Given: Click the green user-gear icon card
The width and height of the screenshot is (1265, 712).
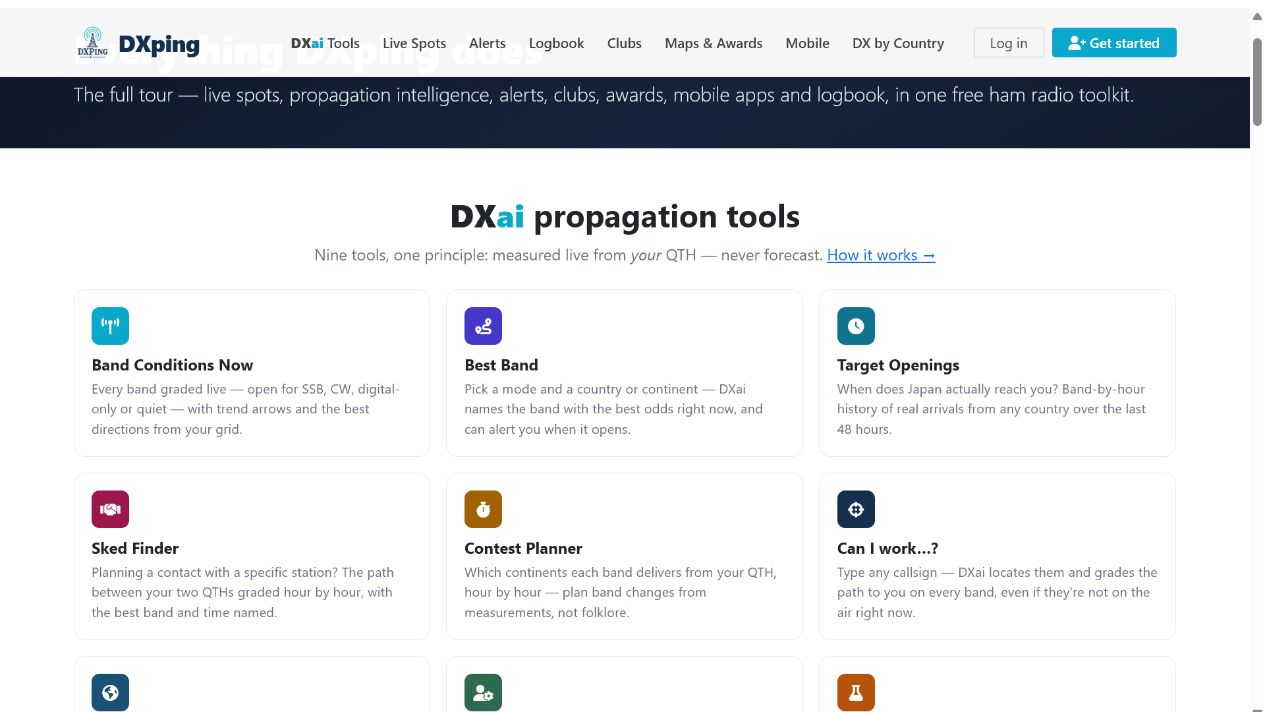Looking at the screenshot, I should pos(483,692).
